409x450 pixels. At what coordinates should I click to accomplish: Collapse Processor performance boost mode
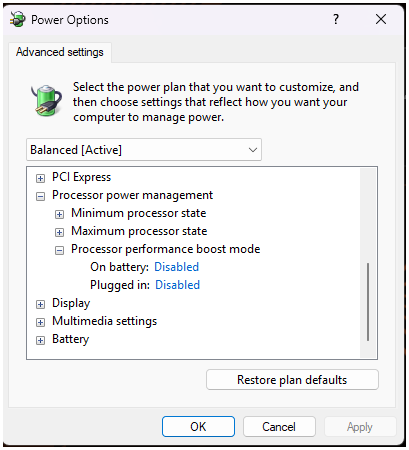click(x=59, y=250)
